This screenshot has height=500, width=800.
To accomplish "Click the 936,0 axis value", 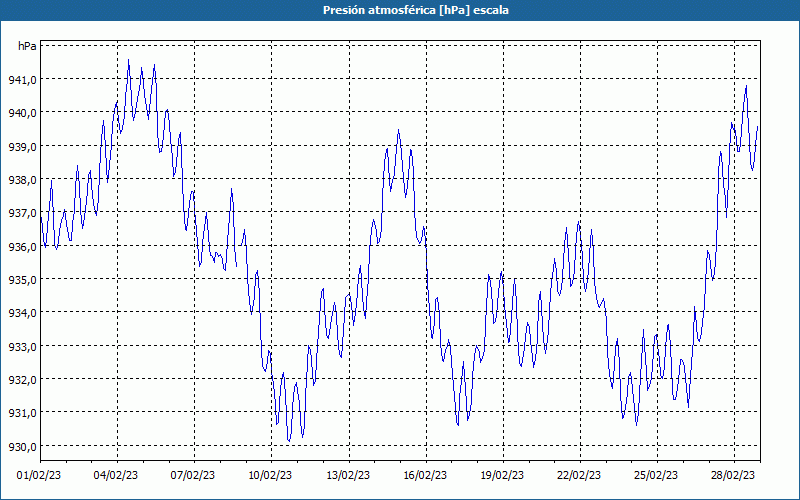I will [22, 247].
